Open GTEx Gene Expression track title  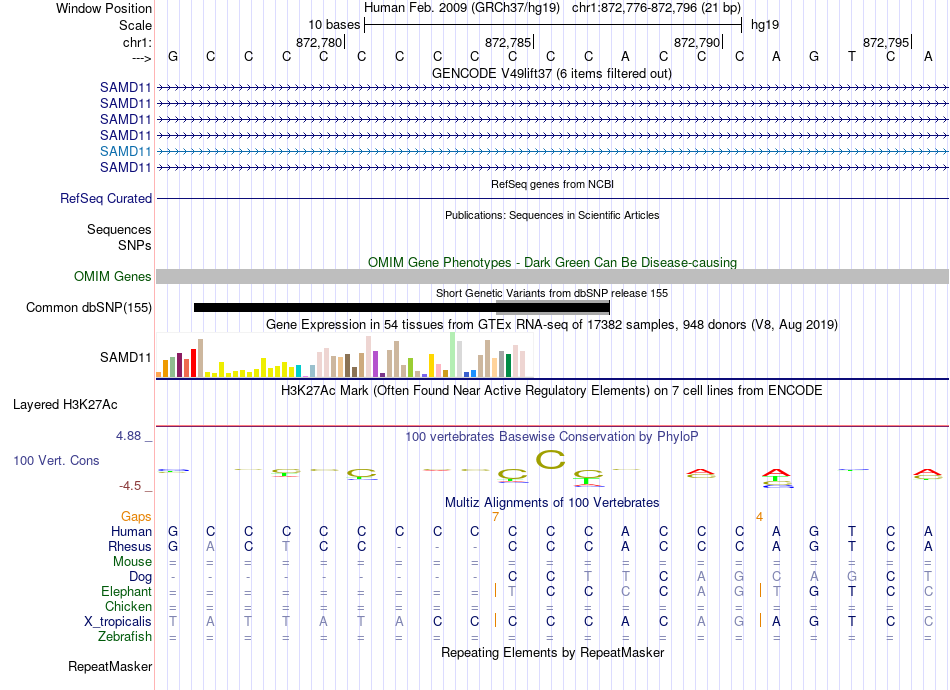click(x=552, y=325)
